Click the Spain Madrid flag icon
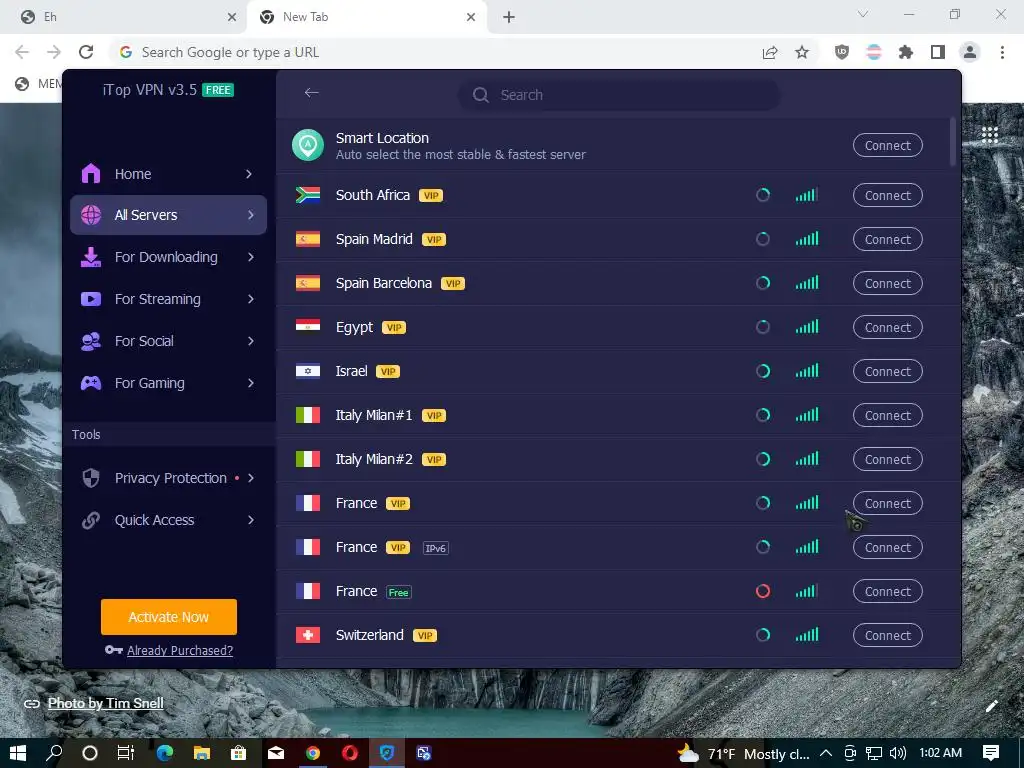Screen dimensions: 1024x768 click(308, 239)
